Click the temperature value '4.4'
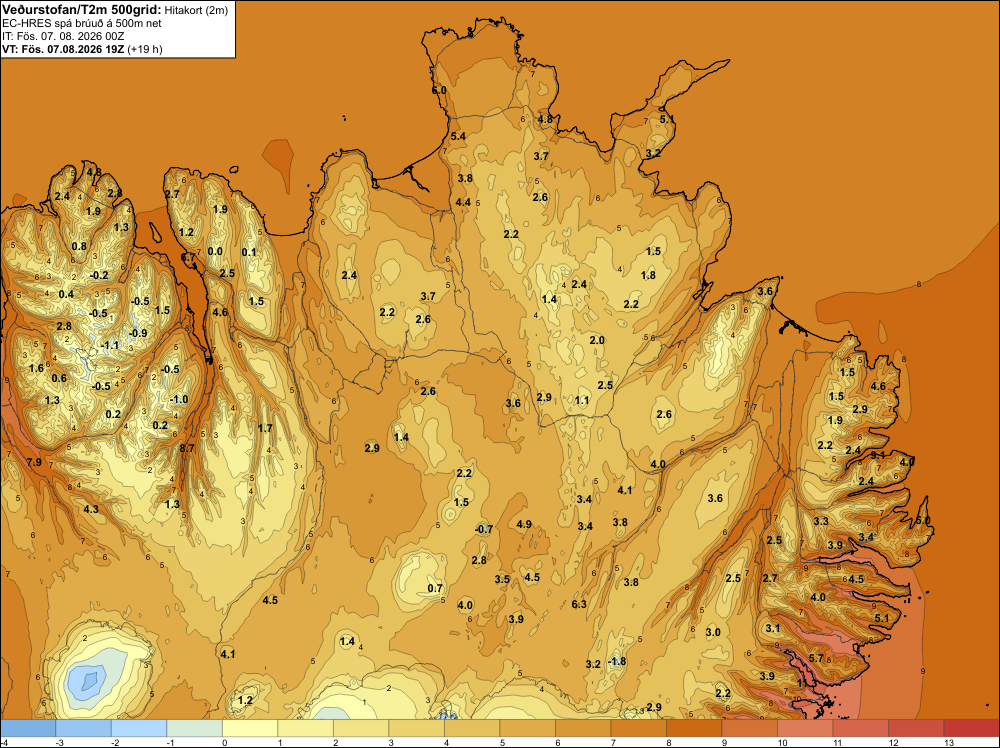The width and height of the screenshot is (1000, 748). [463, 202]
